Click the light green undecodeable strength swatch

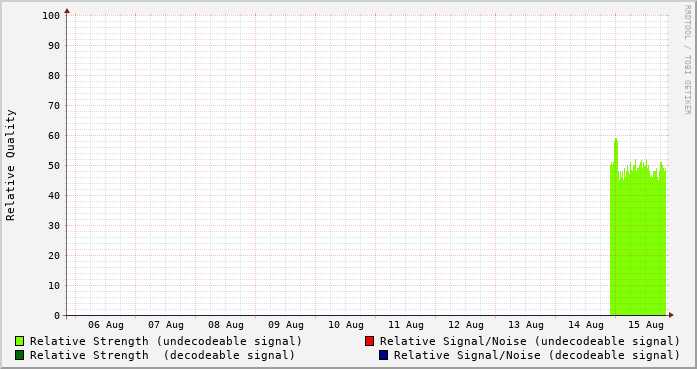pyautogui.click(x=20, y=341)
